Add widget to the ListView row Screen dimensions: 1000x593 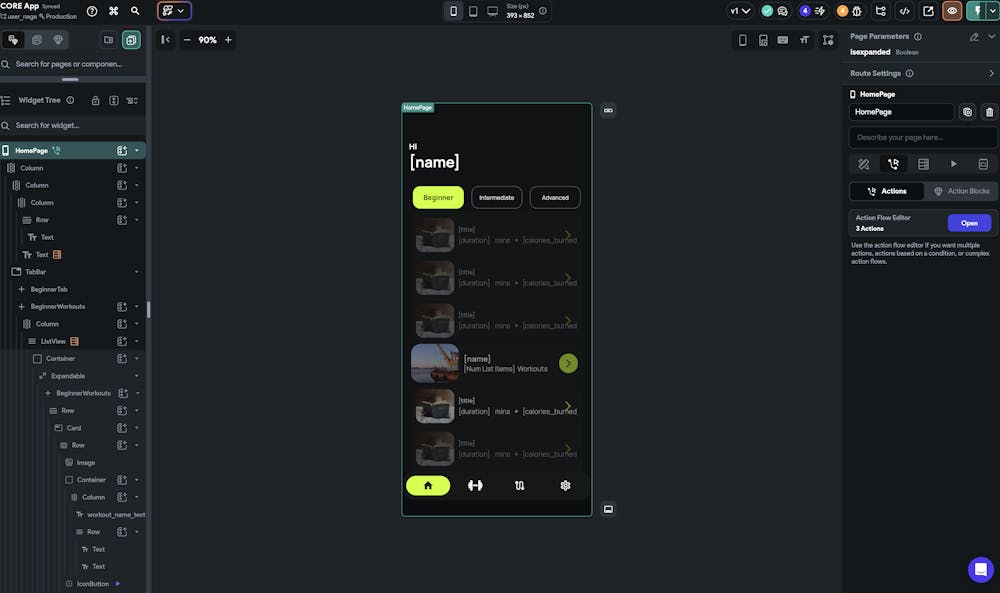coord(122,341)
